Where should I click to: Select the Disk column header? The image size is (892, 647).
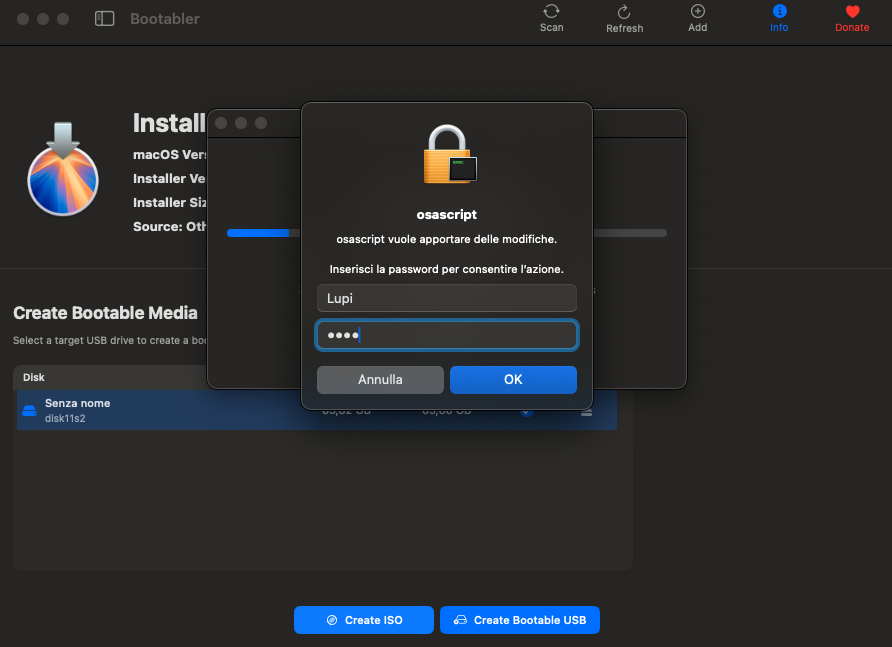pyautogui.click(x=34, y=377)
